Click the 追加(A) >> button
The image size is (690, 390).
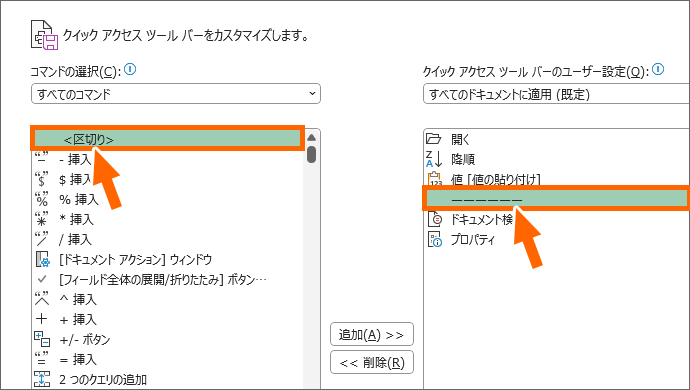(371, 335)
